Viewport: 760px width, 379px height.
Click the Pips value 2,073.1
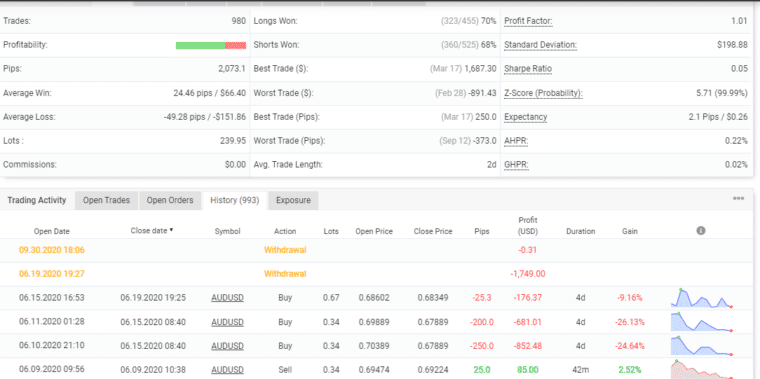point(232,69)
